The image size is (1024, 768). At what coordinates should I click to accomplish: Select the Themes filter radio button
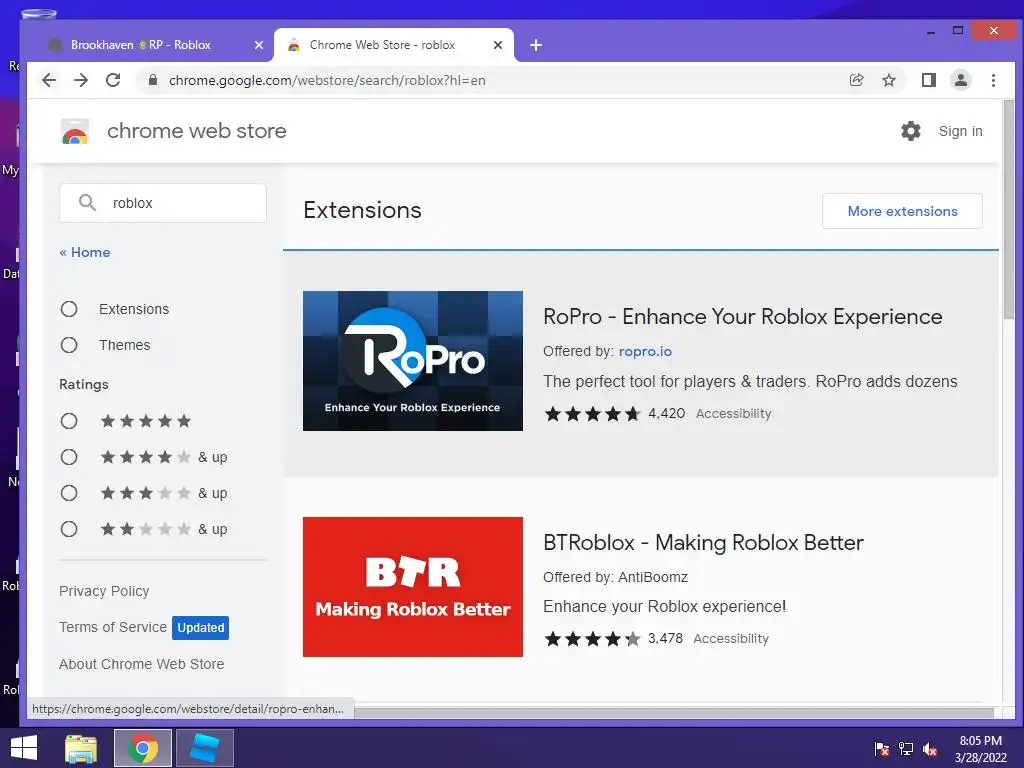point(69,345)
